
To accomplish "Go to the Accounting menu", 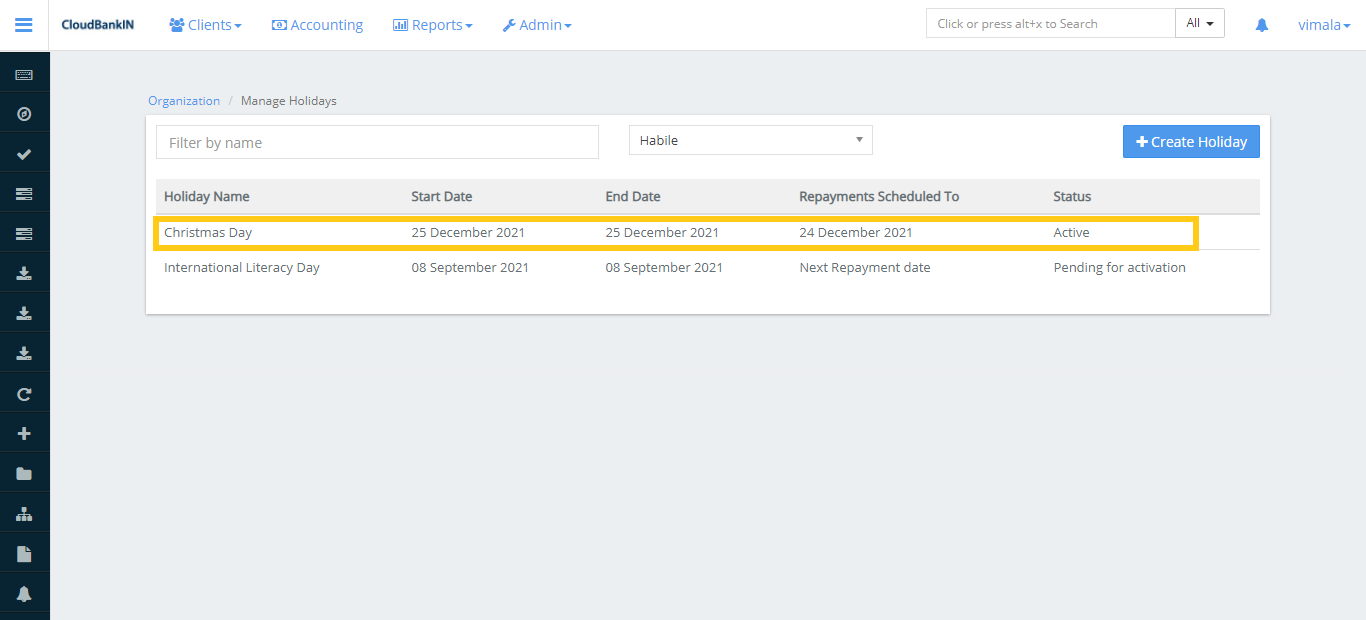I will [x=317, y=25].
